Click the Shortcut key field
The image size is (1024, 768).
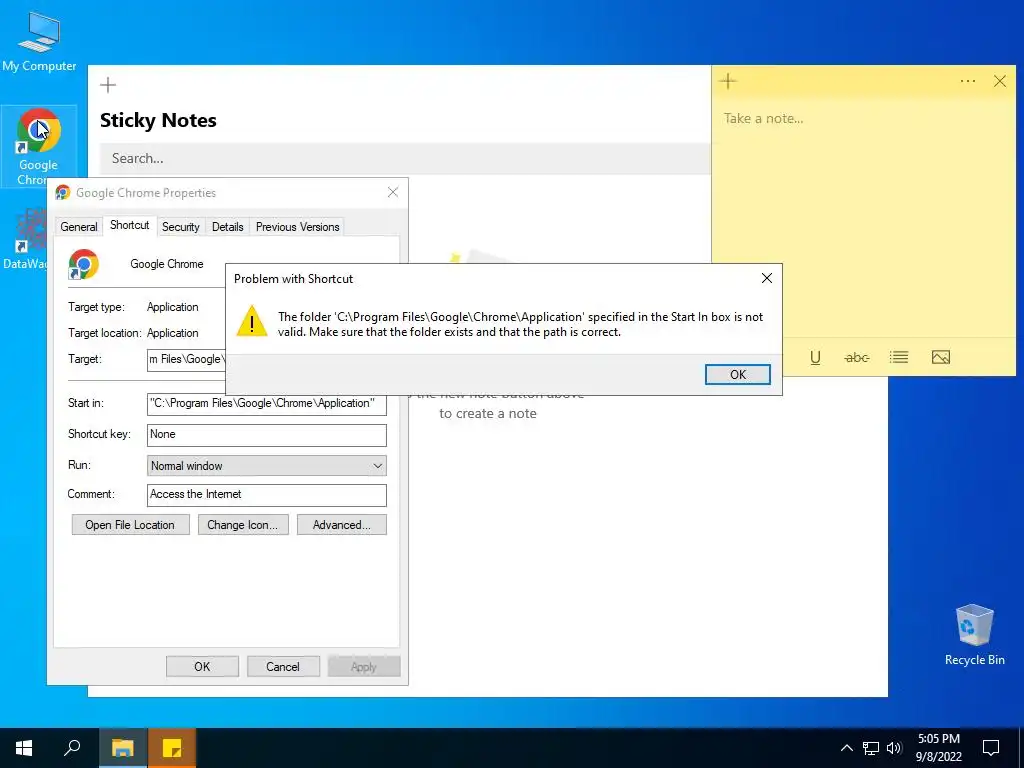point(266,435)
